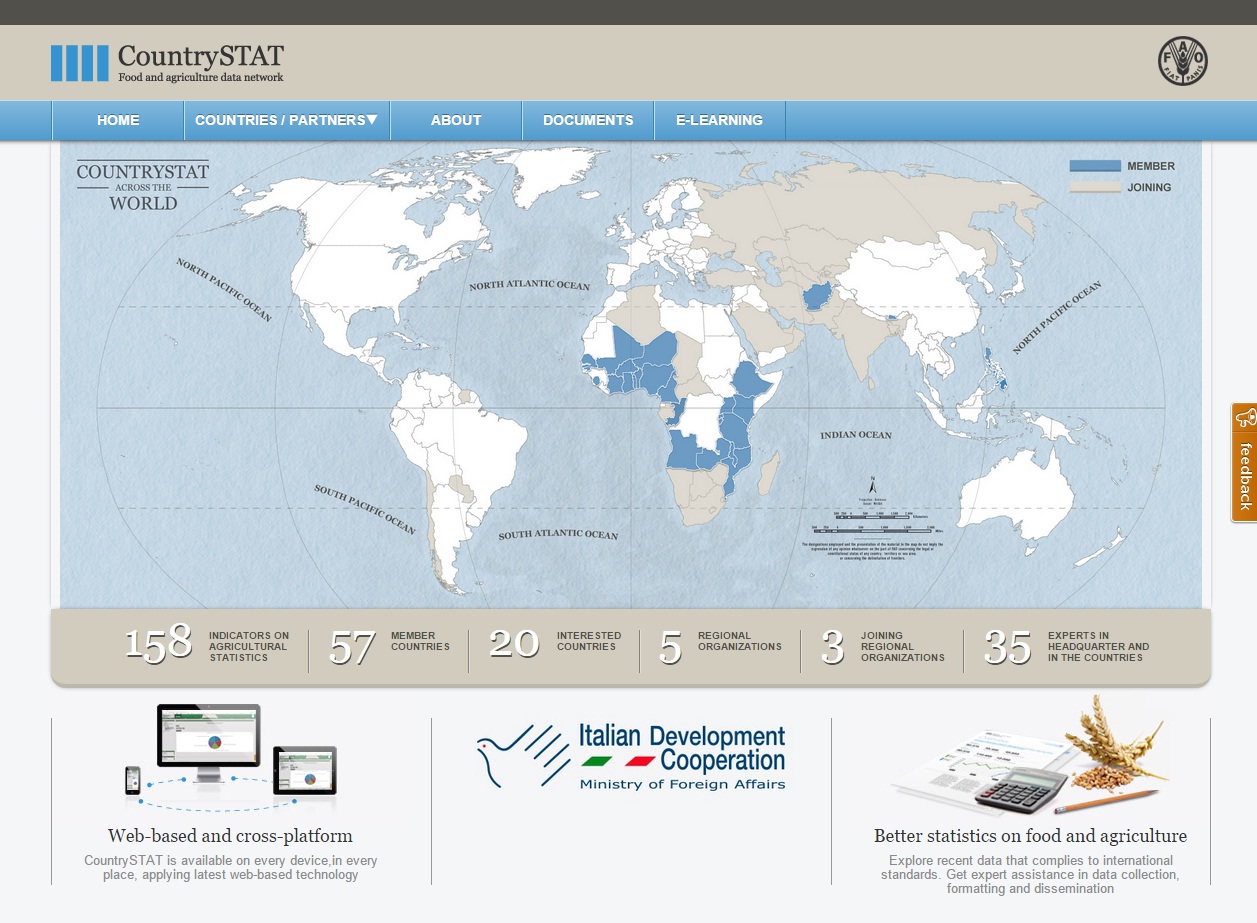The width and height of the screenshot is (1257, 923).
Task: Switch to the ABOUT tab
Action: pyautogui.click(x=455, y=119)
